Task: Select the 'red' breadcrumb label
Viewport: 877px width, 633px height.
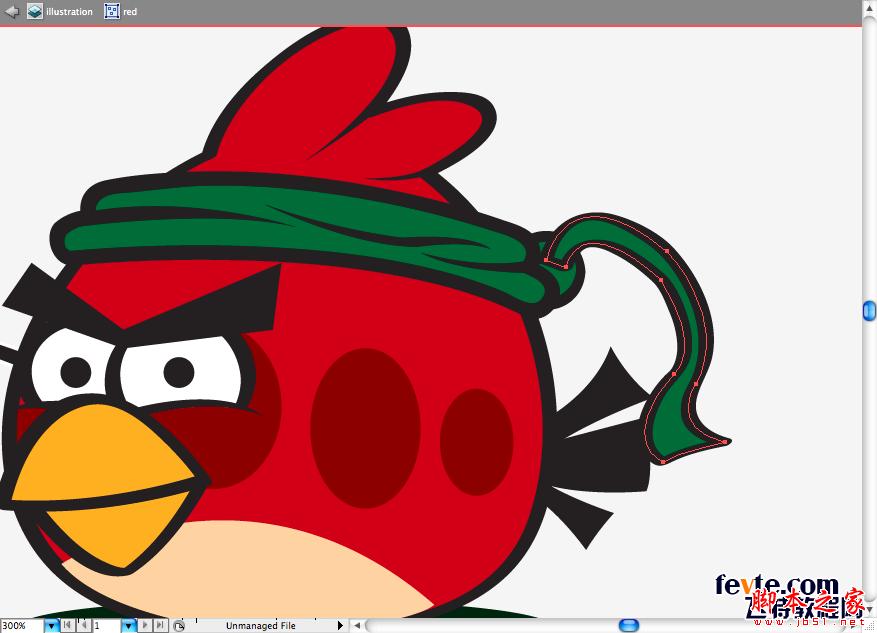Action: click(x=130, y=12)
